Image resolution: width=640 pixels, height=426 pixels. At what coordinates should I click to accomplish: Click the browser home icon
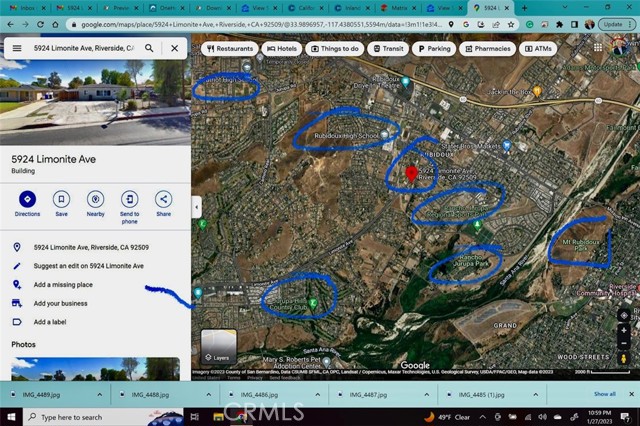55,24
